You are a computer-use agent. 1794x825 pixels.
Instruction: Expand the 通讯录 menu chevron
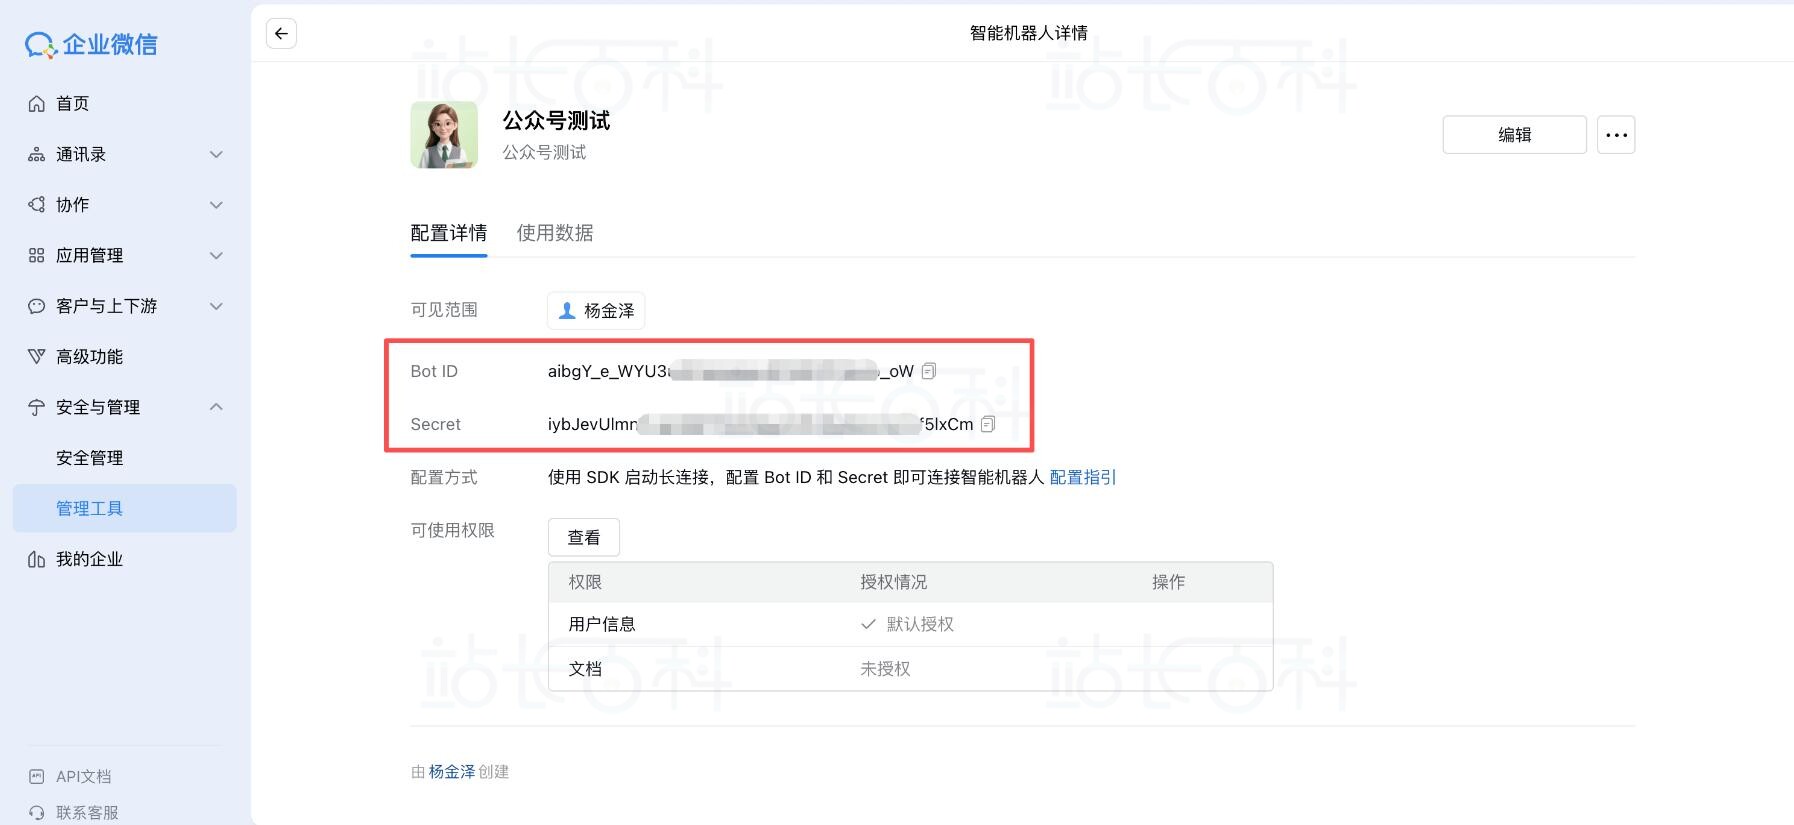click(216, 154)
